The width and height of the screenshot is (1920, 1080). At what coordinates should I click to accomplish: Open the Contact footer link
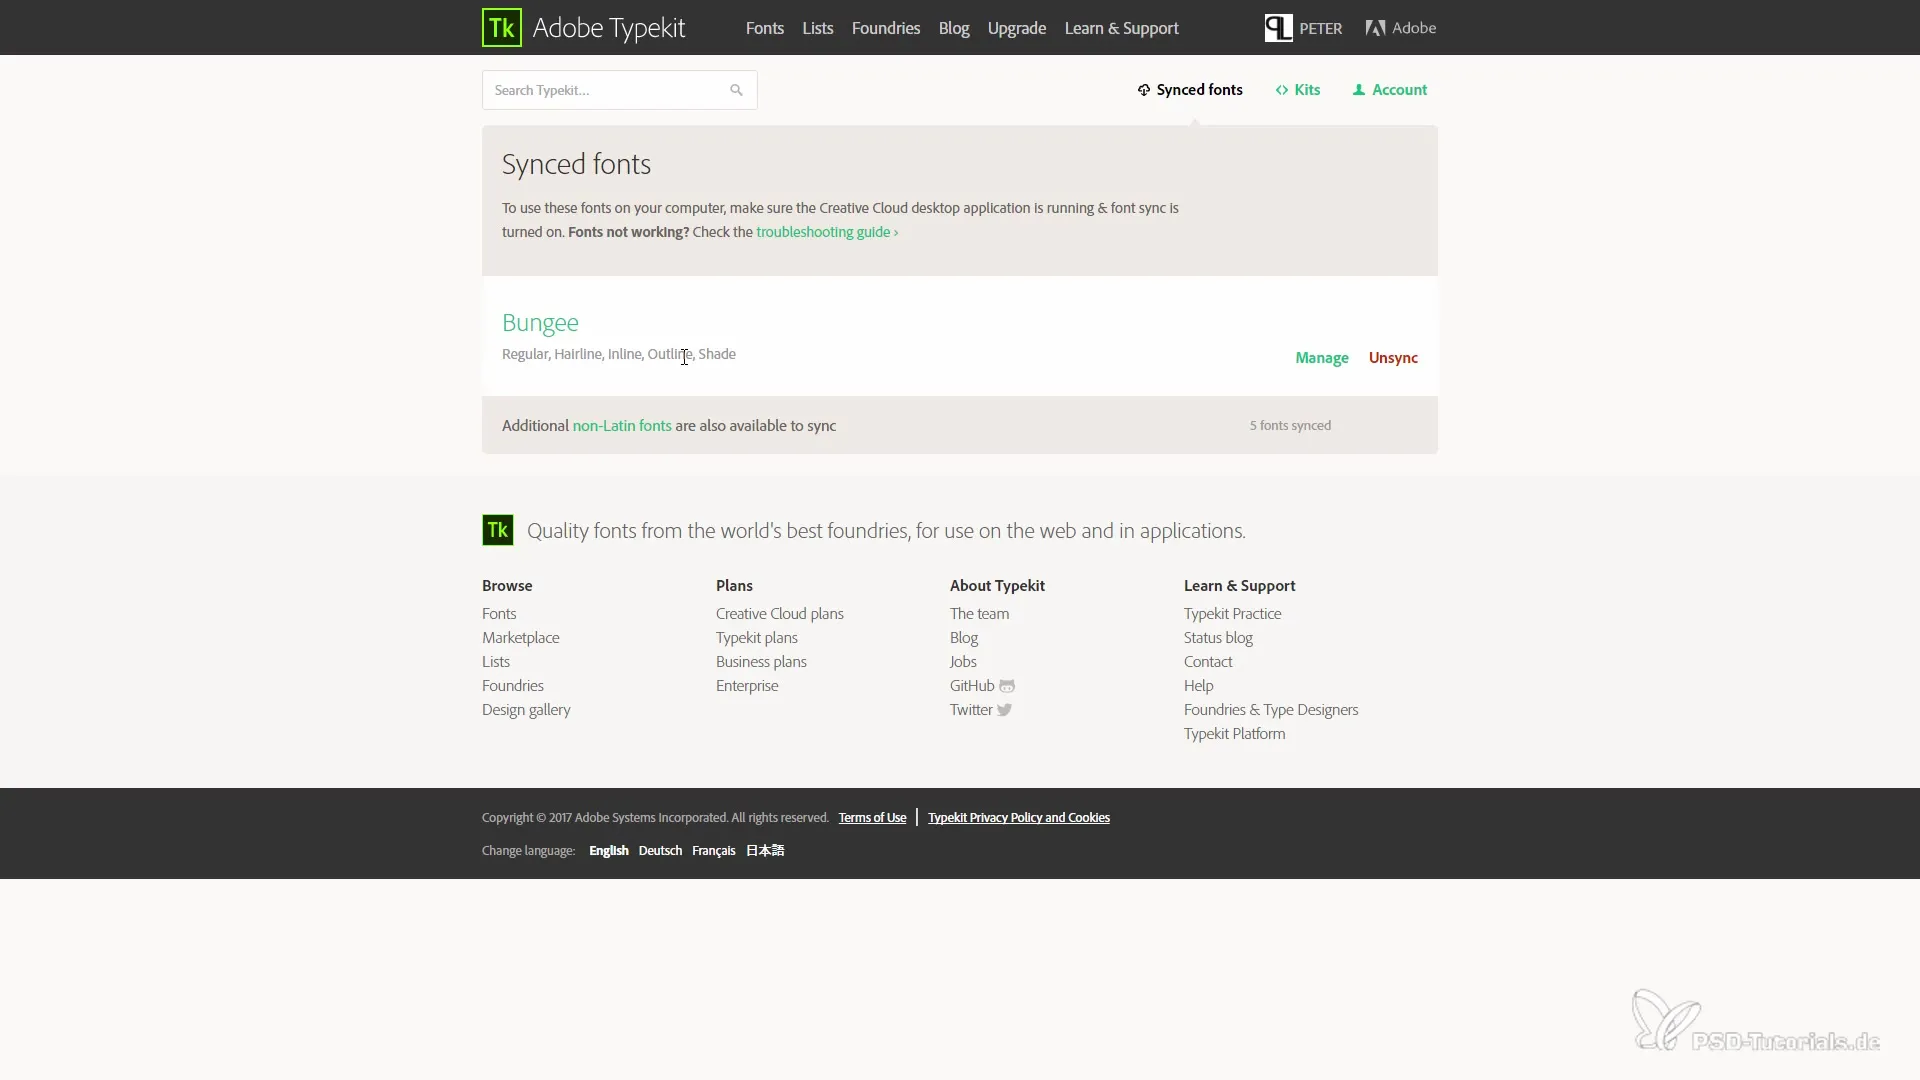(1208, 662)
